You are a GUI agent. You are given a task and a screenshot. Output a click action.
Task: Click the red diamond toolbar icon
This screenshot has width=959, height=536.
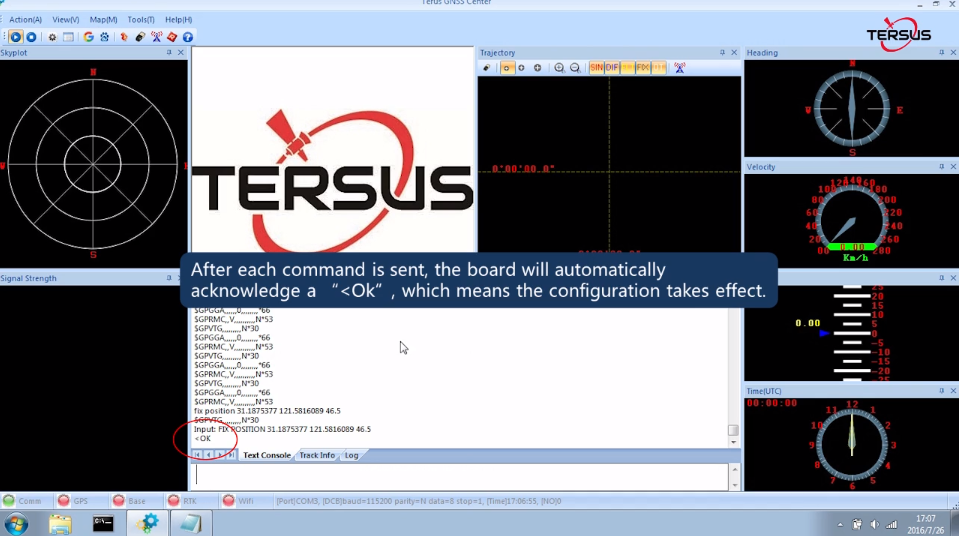point(172,37)
